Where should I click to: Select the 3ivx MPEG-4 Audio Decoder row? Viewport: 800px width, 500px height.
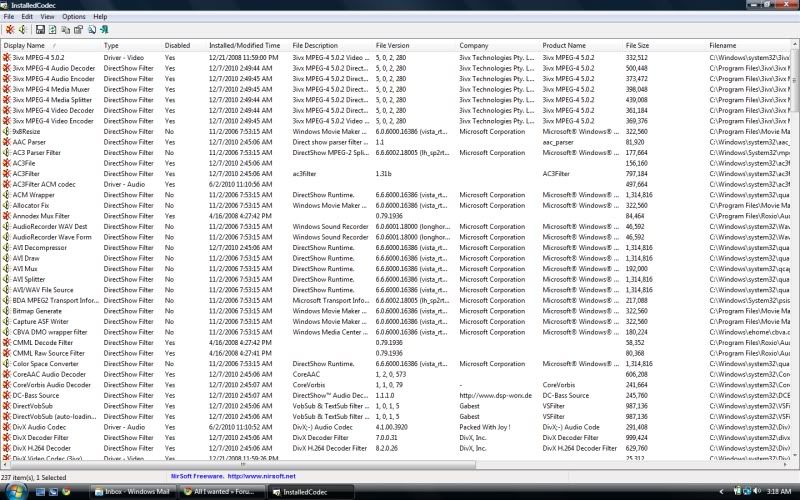(x=395, y=68)
